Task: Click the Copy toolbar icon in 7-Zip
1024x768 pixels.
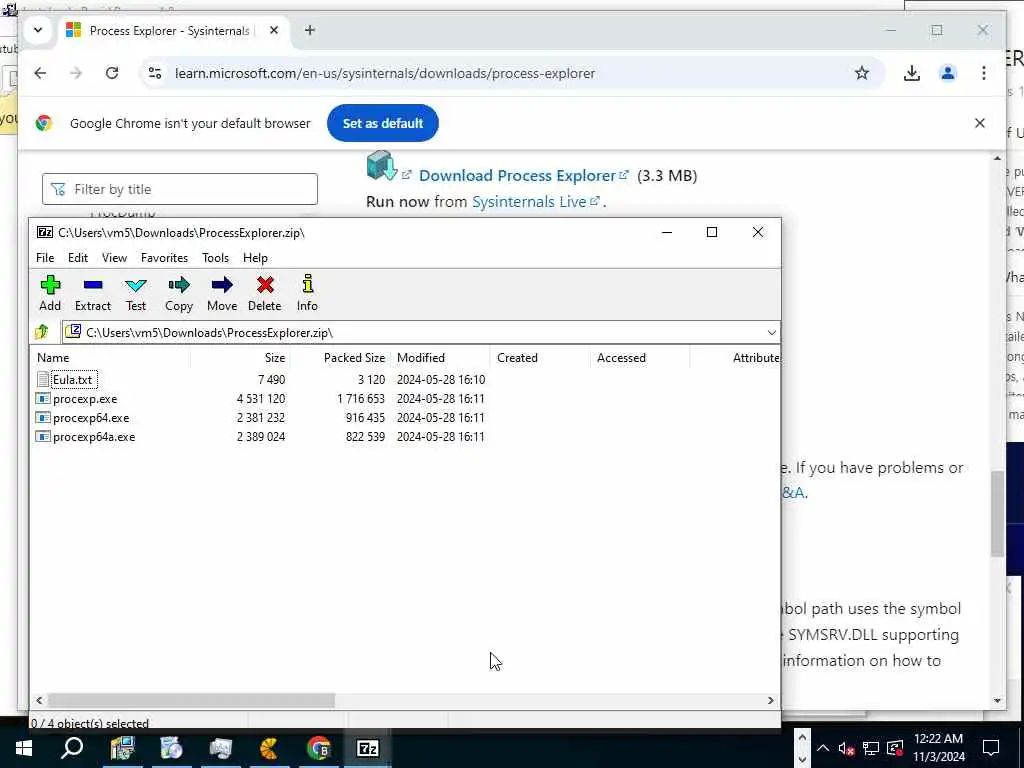Action: click(x=178, y=293)
